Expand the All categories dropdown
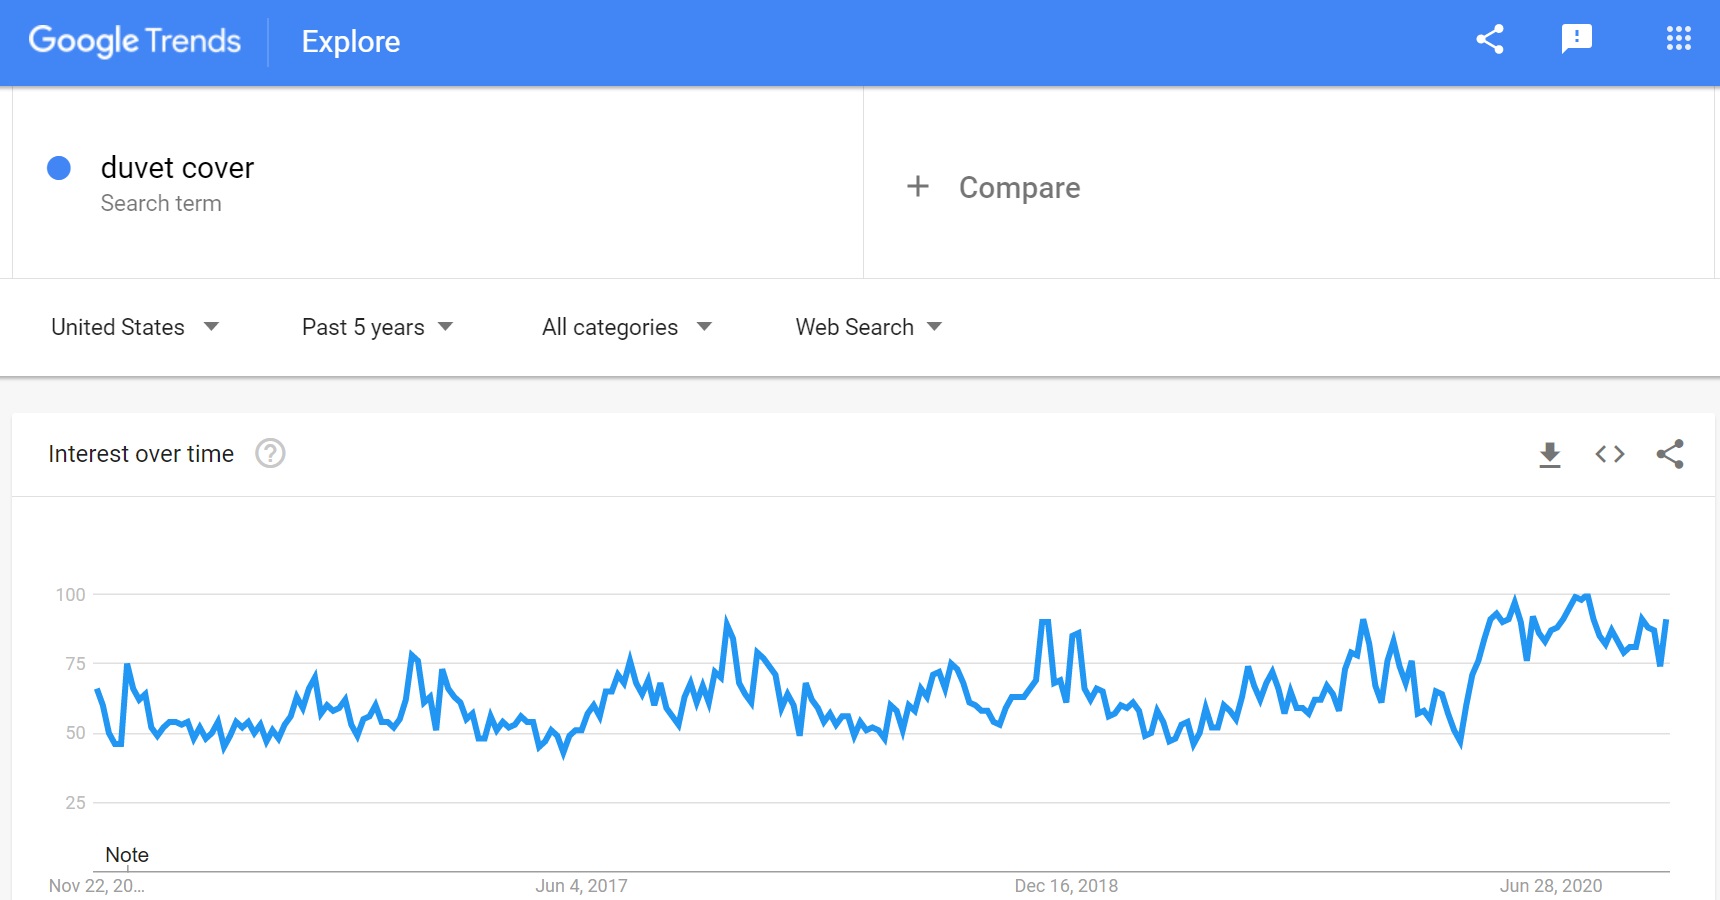The height and width of the screenshot is (900, 1720). (x=627, y=327)
